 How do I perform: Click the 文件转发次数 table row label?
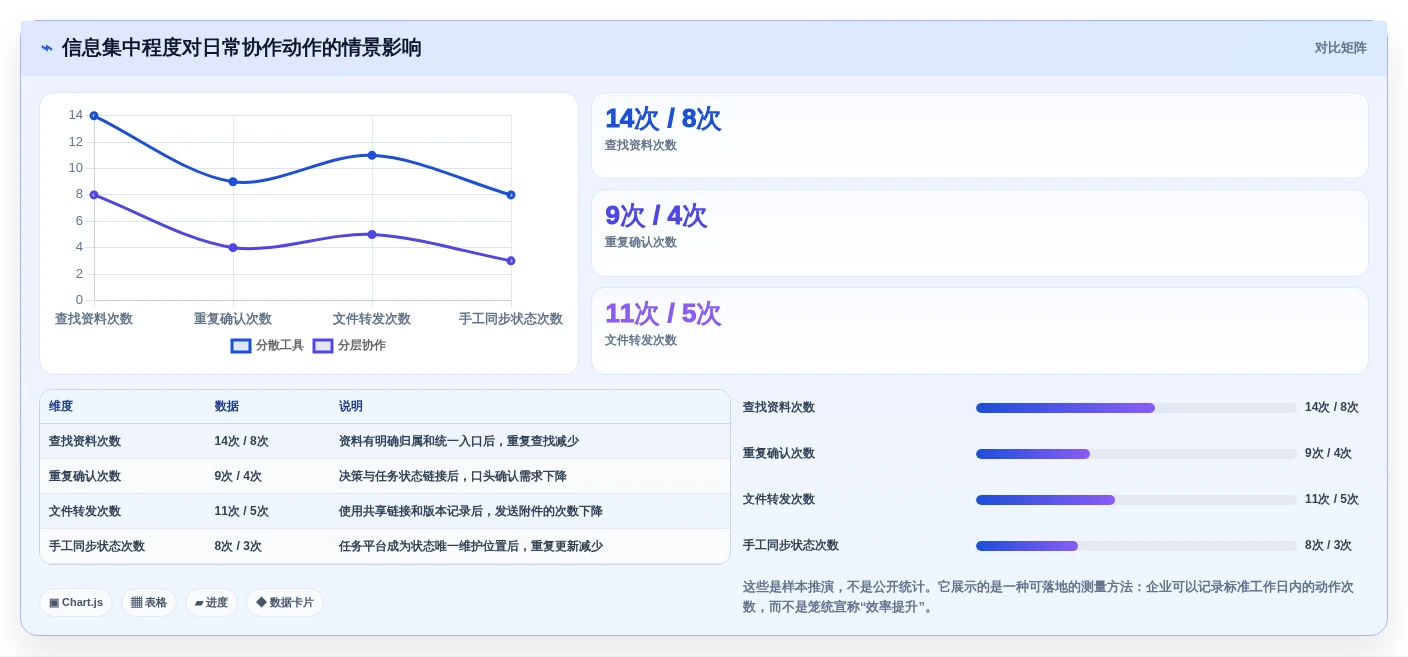(85, 511)
